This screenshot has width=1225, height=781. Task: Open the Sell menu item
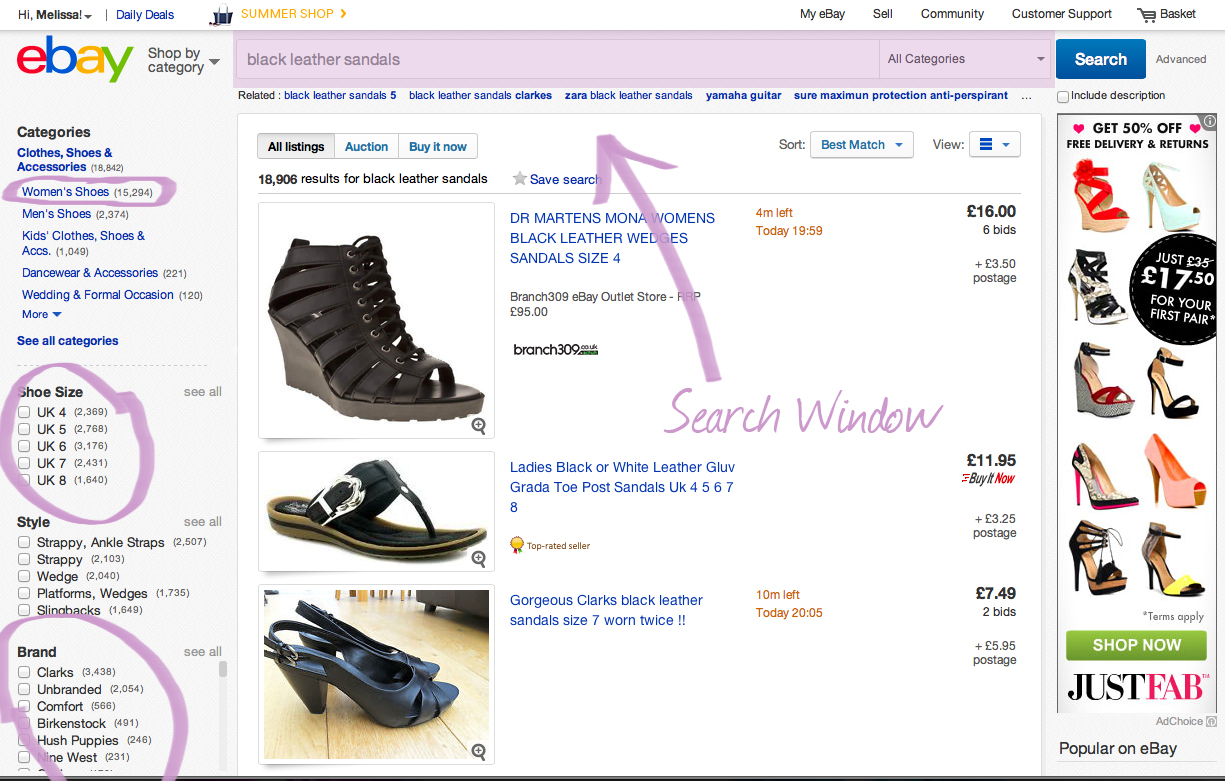[x=882, y=14]
